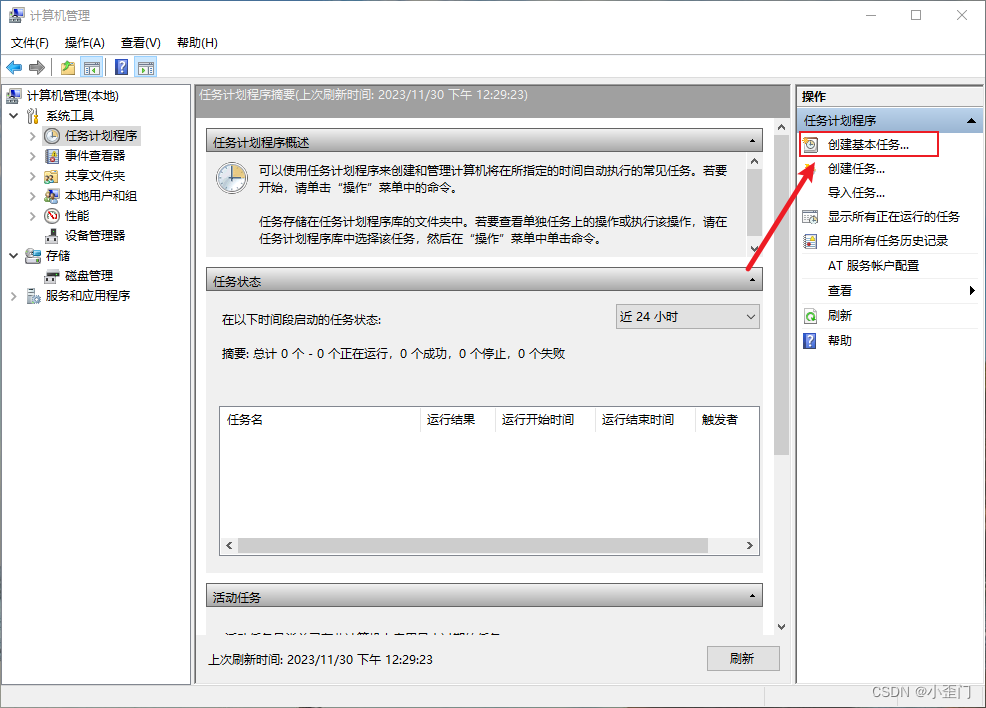Collapse the 活动任务 section
This screenshot has height=708, width=986.
[x=752, y=595]
